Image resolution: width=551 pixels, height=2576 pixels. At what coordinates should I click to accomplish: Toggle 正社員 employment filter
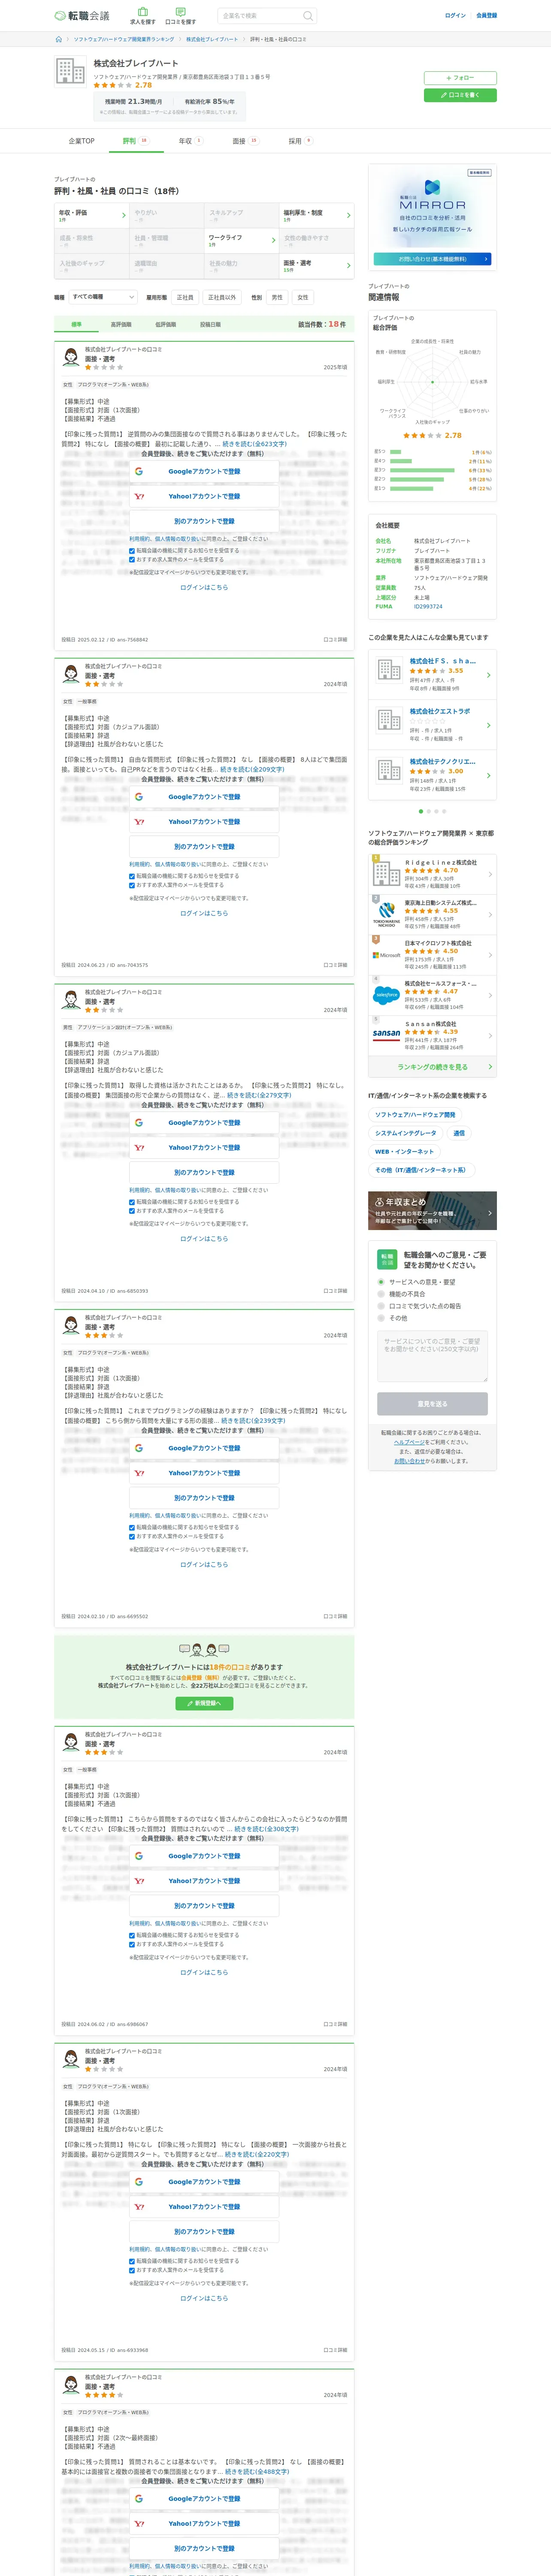click(185, 297)
